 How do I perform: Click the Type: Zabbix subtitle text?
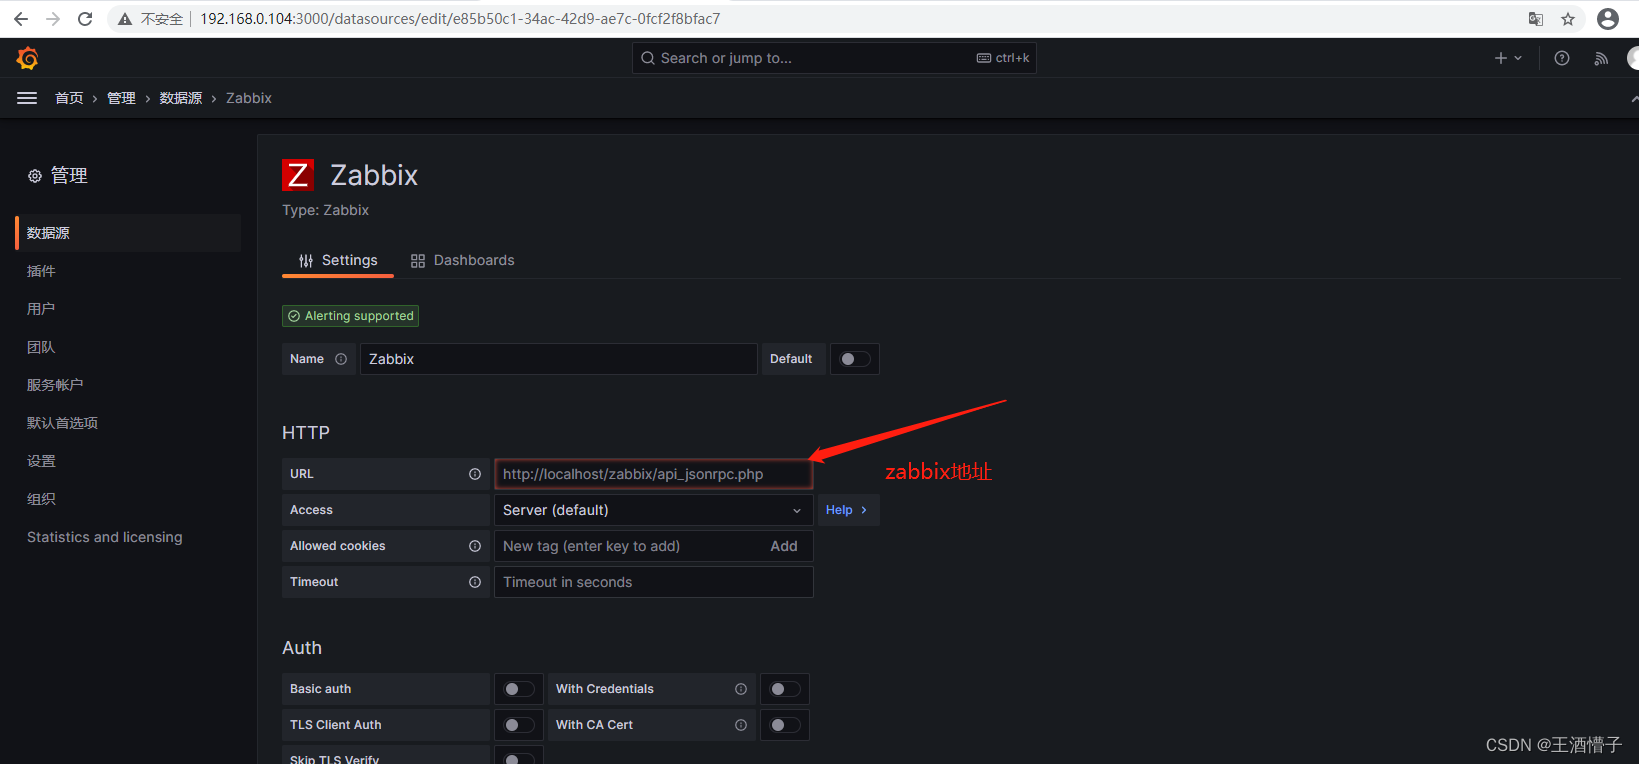[326, 210]
